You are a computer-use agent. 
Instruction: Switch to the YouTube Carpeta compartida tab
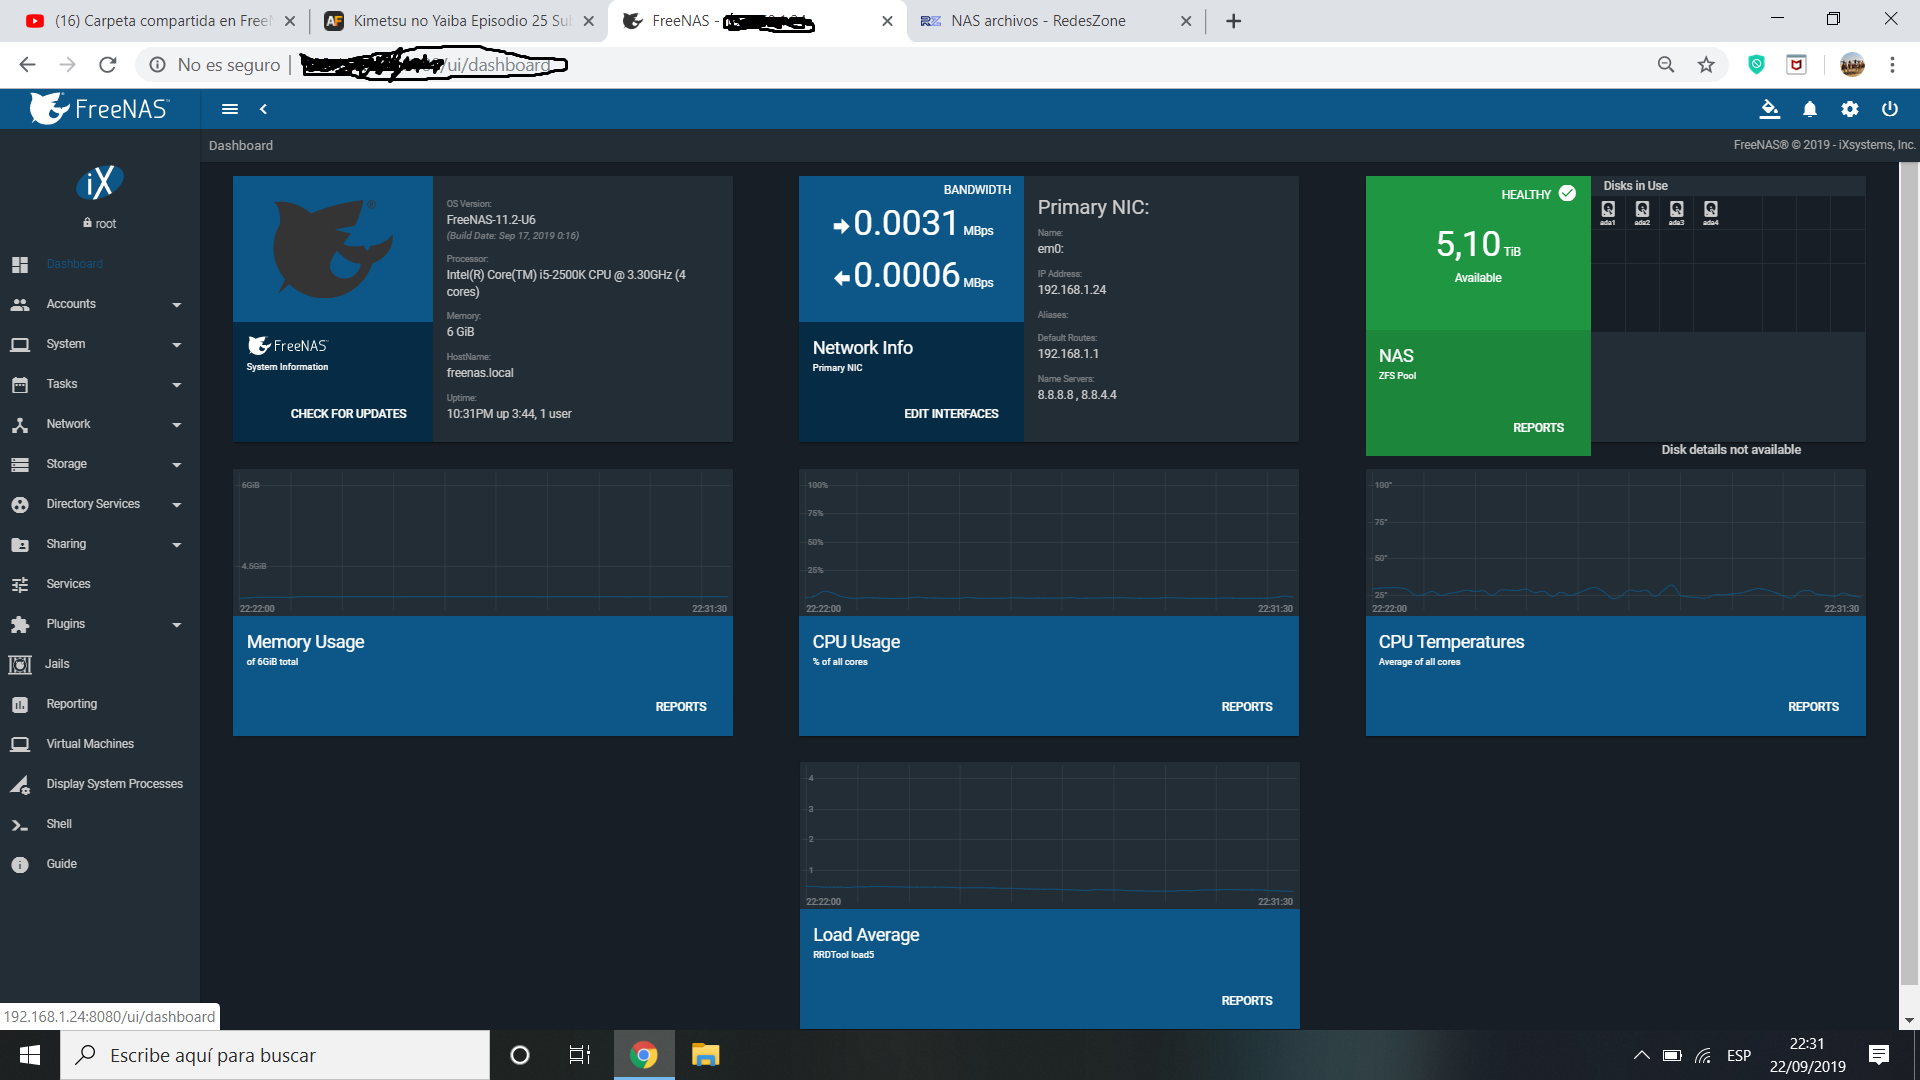[x=160, y=21]
